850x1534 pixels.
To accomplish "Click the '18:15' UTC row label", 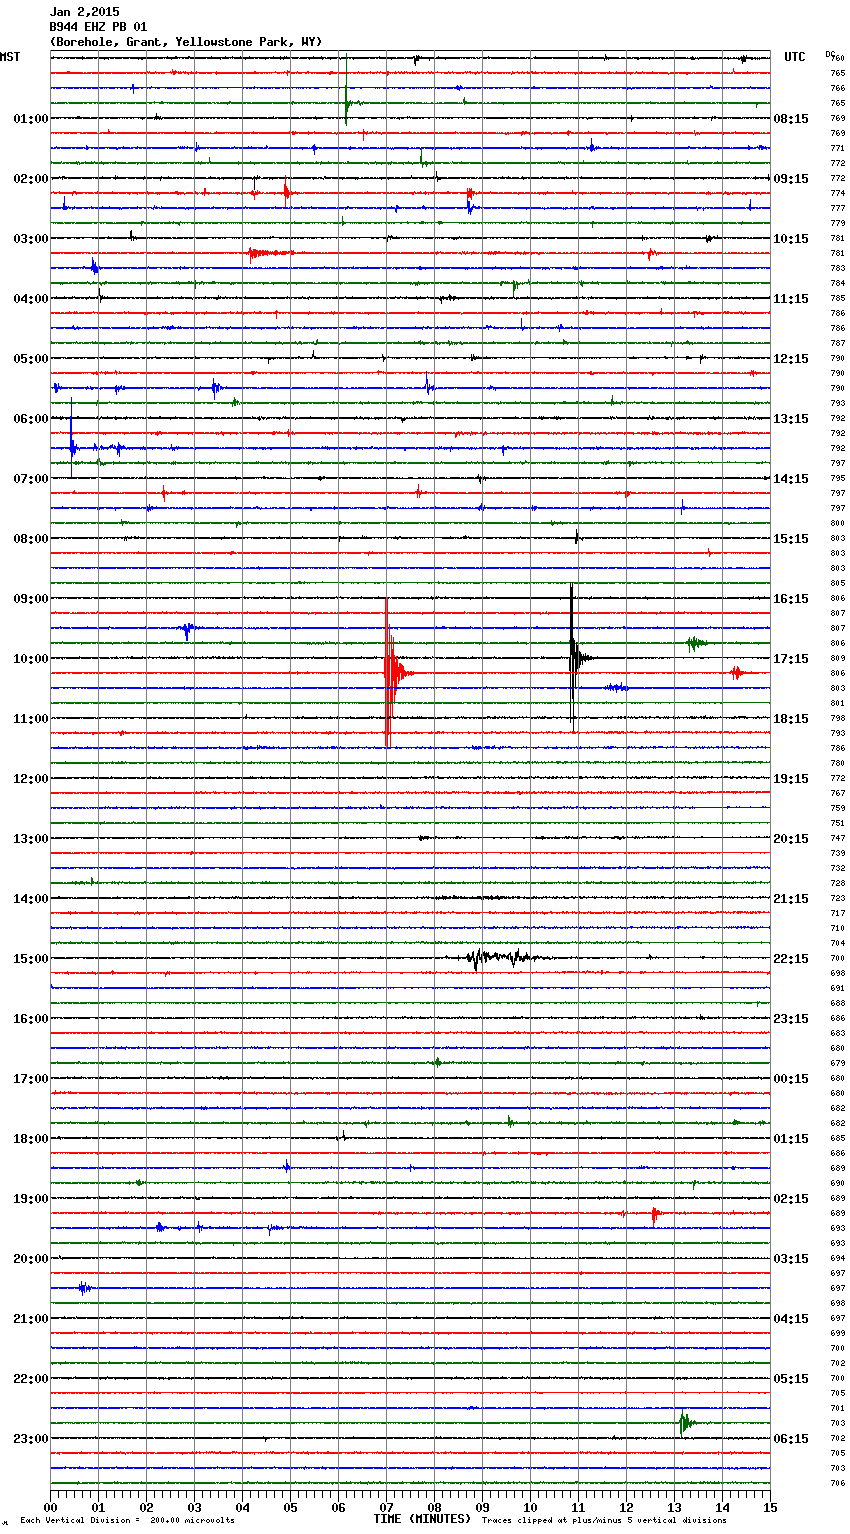I will point(791,719).
